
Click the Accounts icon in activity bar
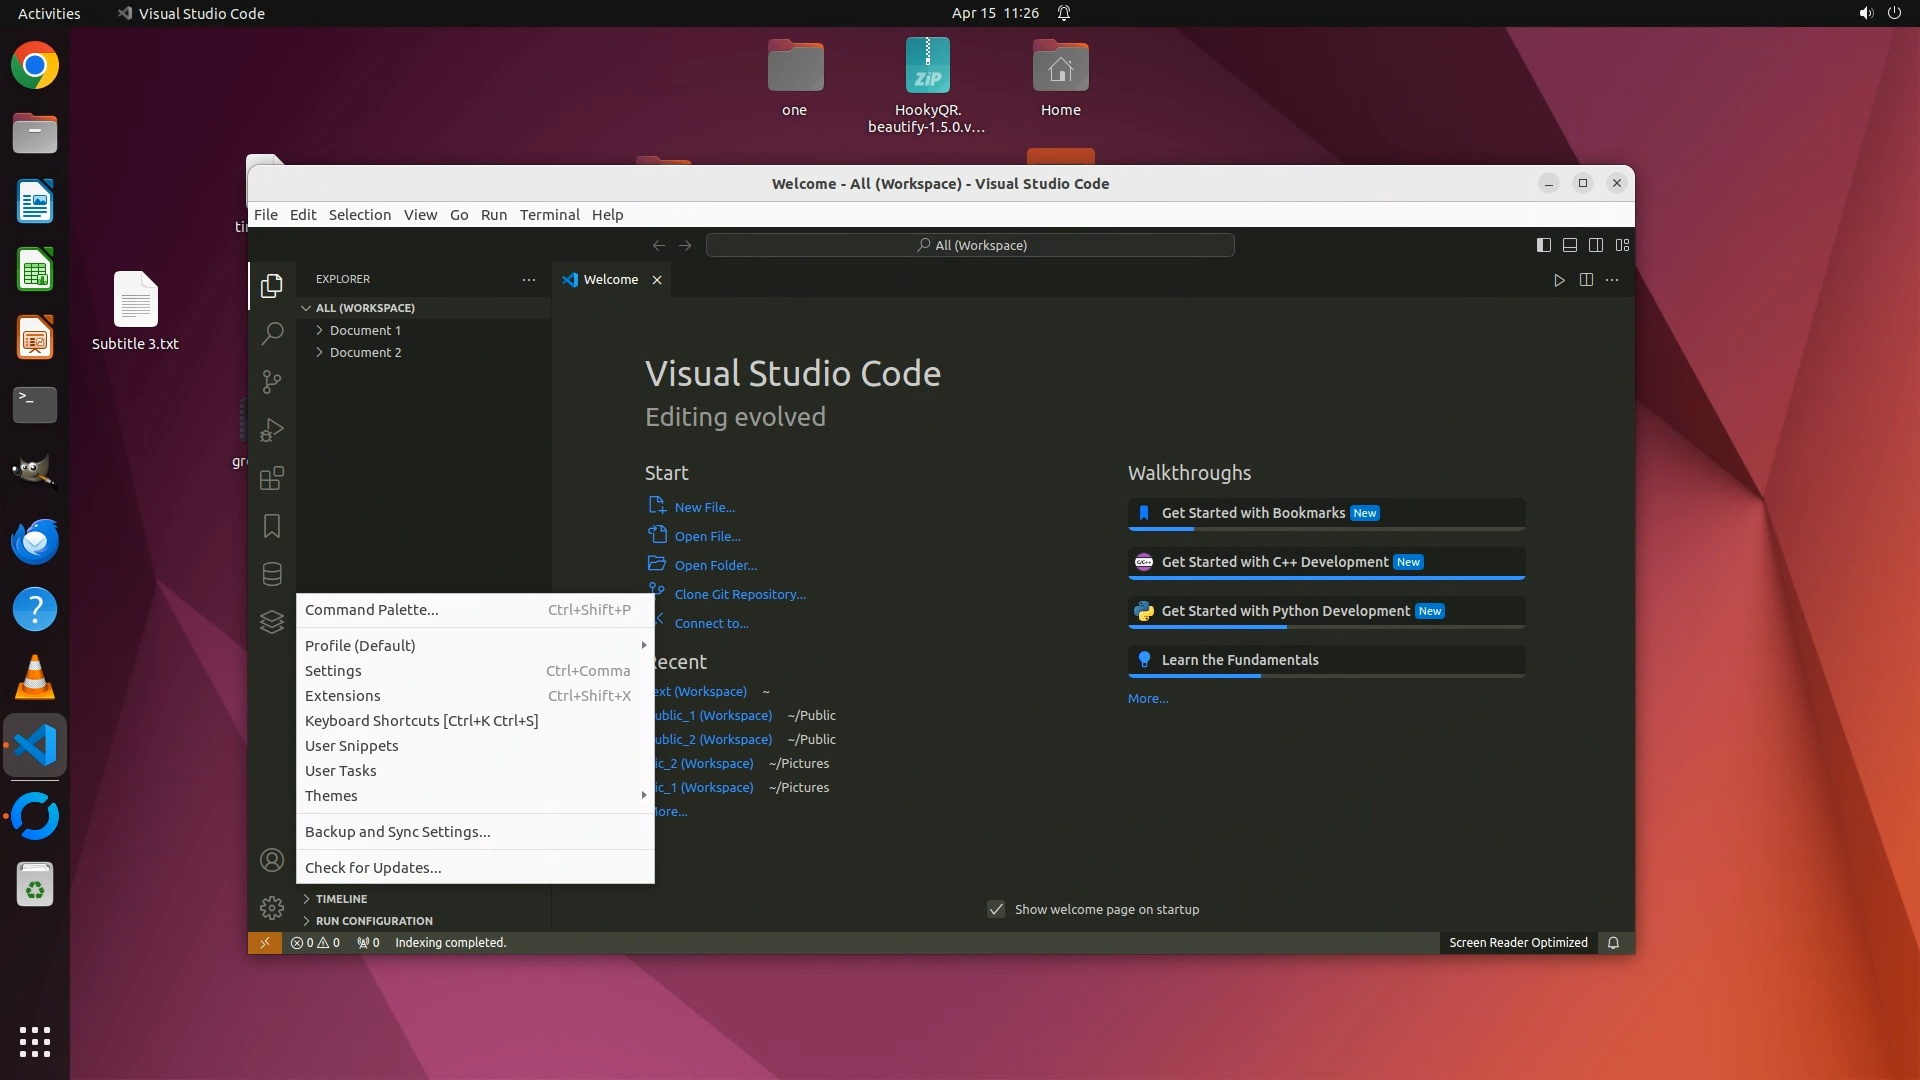[272, 860]
